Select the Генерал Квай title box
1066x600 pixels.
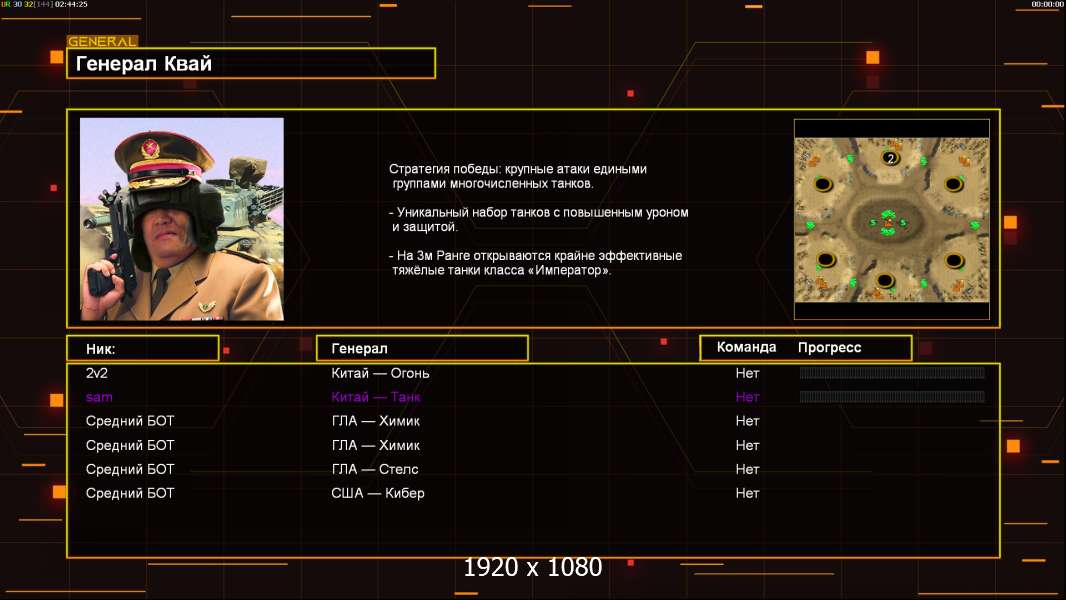(x=250, y=64)
